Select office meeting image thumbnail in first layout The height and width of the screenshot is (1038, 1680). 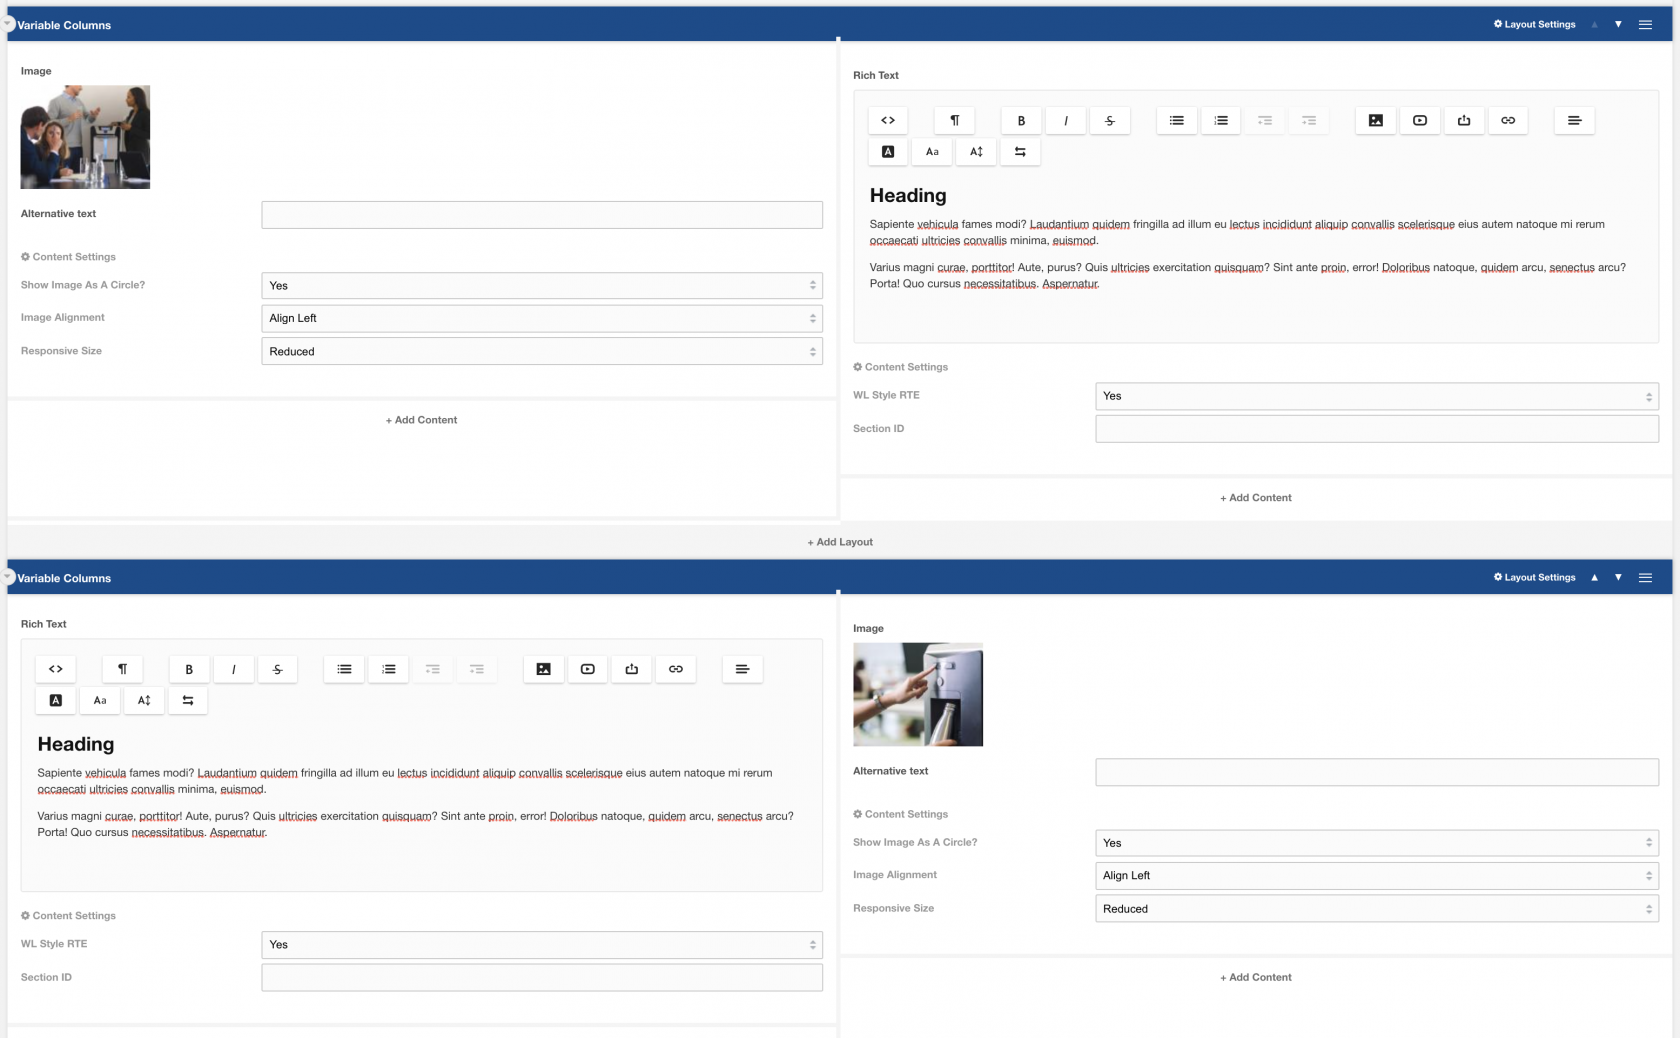85,137
